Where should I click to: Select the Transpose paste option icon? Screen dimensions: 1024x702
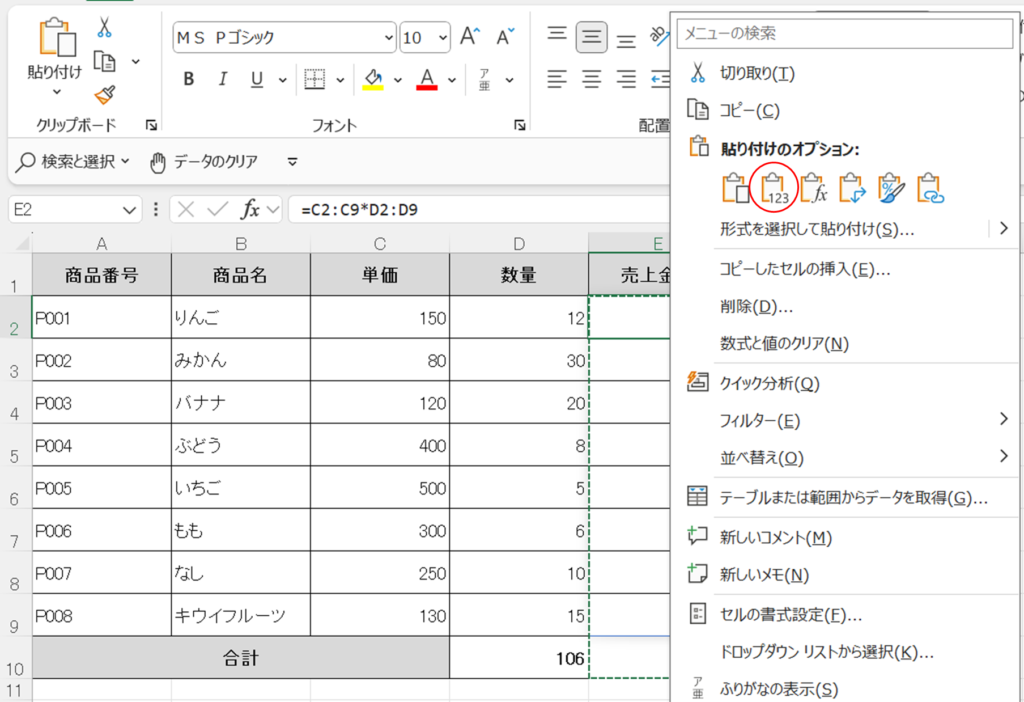pos(853,188)
